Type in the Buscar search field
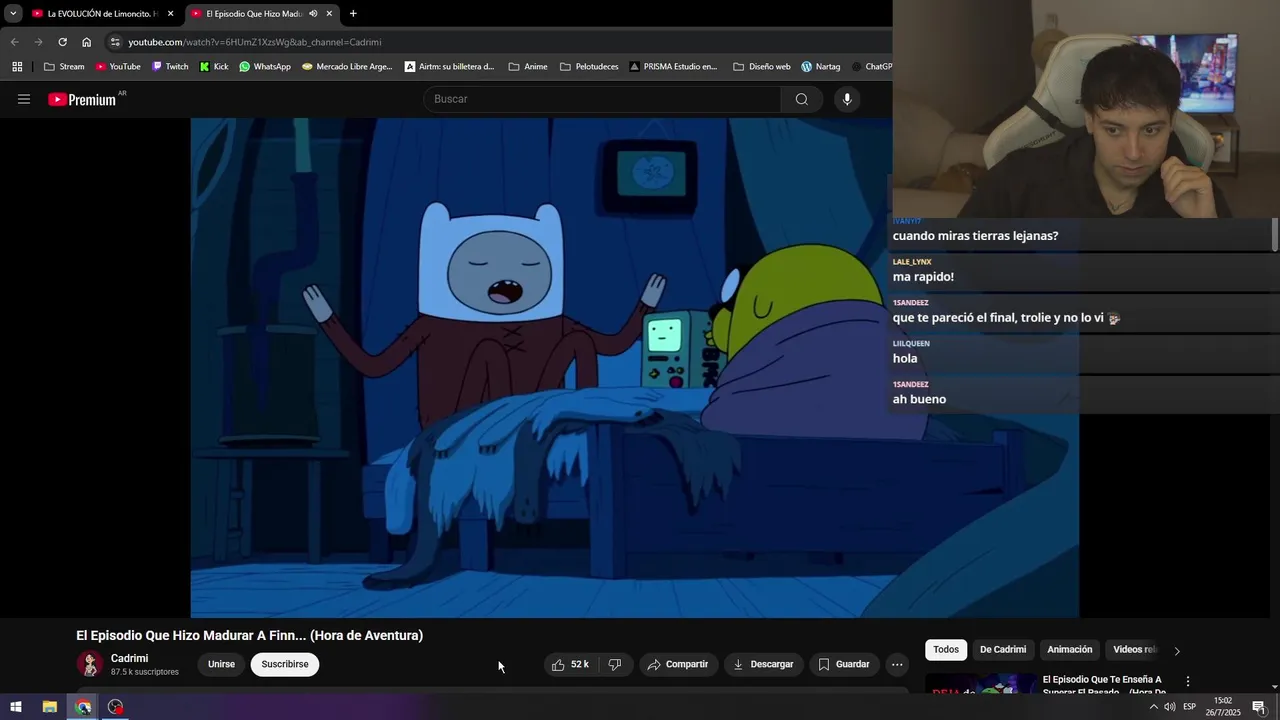 tap(602, 99)
